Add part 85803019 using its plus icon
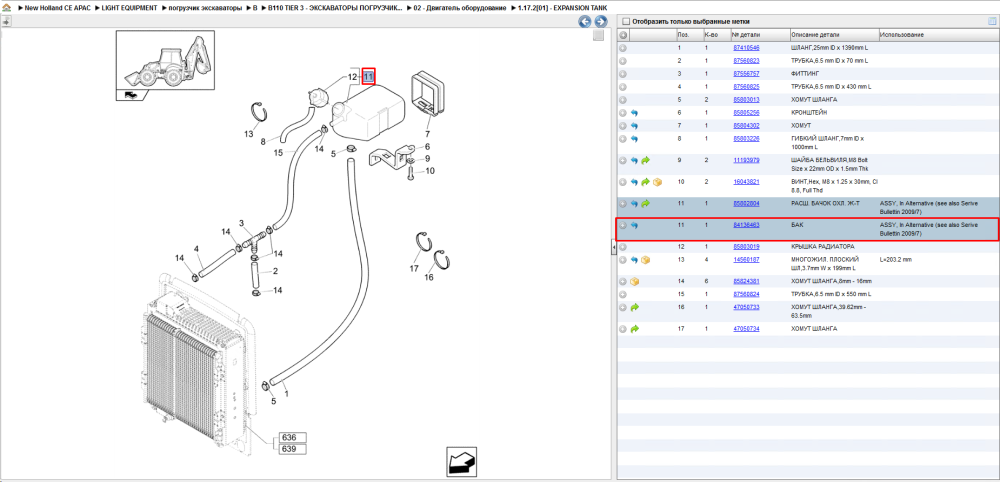Image resolution: width=1000 pixels, height=482 pixels. click(623, 247)
